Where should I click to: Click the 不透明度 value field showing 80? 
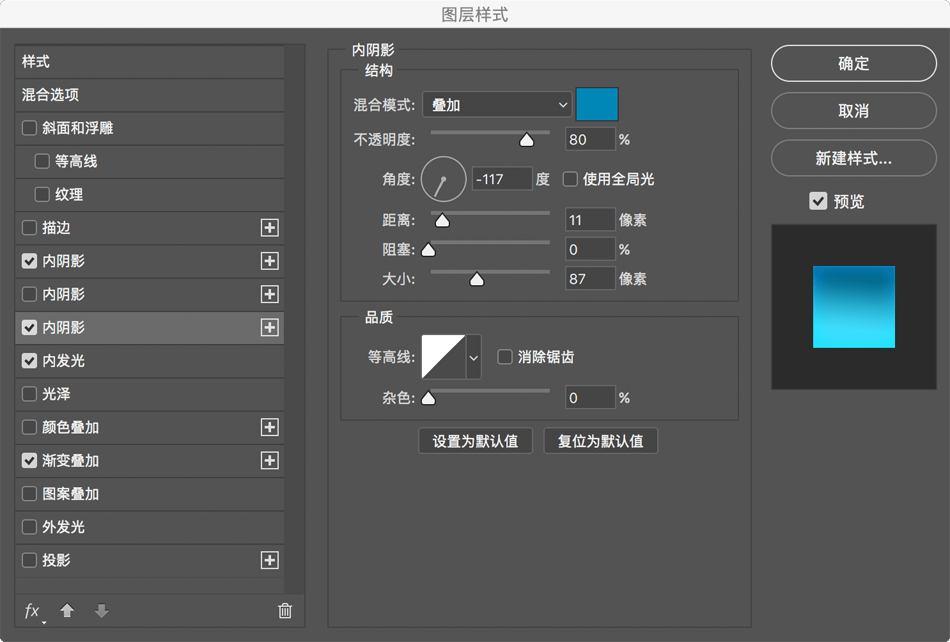(590, 139)
